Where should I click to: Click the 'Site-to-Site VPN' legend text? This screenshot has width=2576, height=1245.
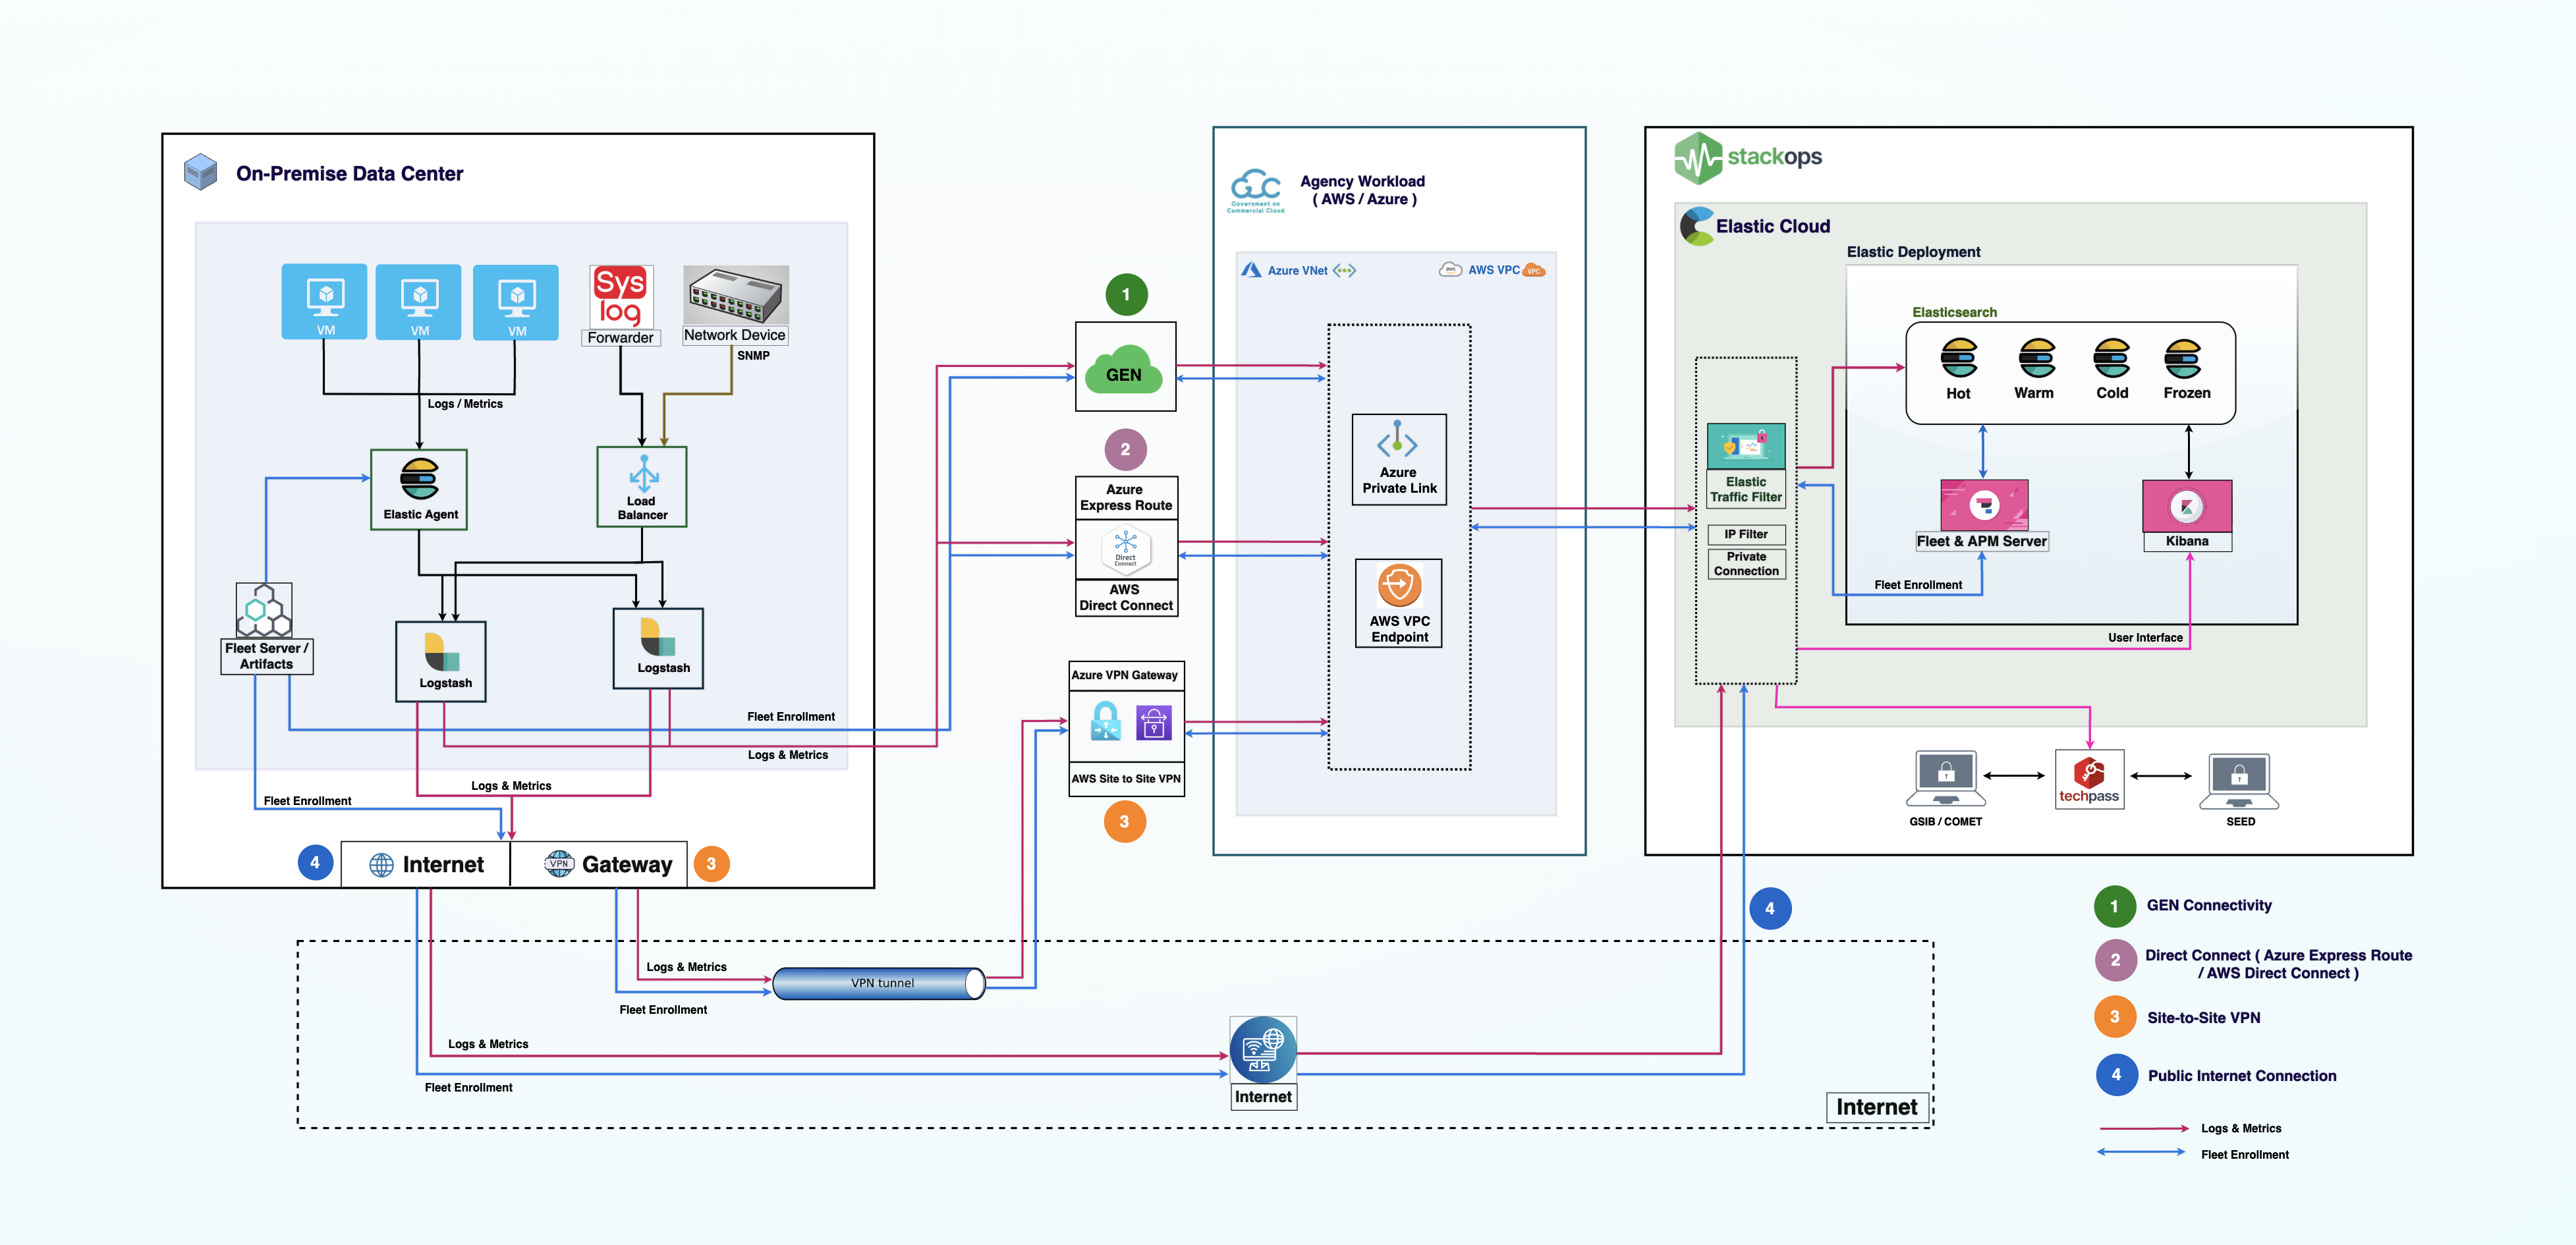pyautogui.click(x=2203, y=1017)
